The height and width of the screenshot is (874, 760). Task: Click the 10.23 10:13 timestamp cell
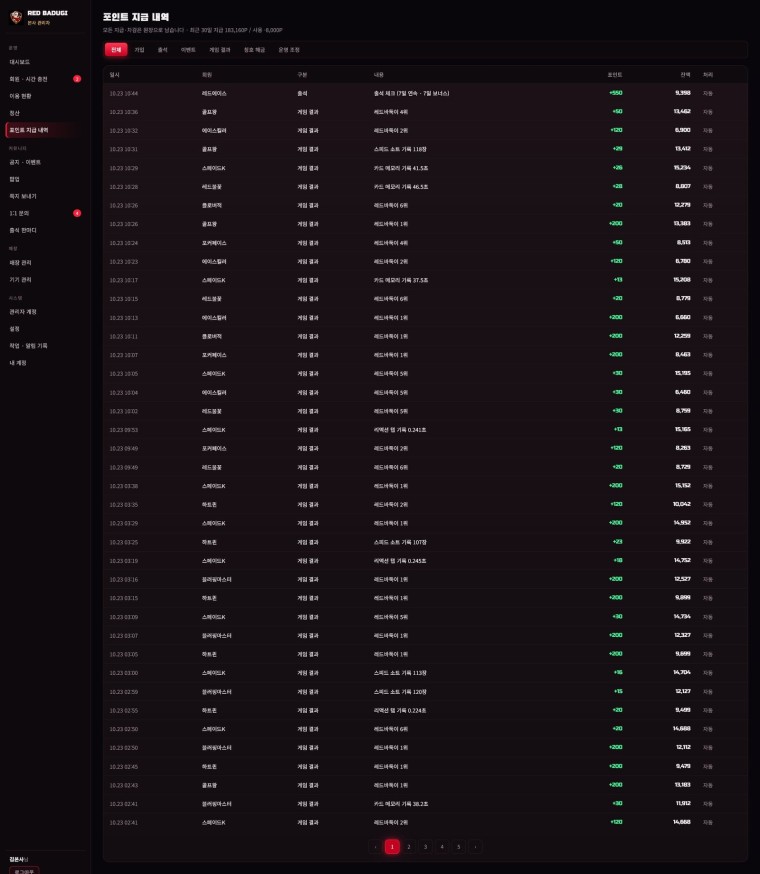pos(124,318)
